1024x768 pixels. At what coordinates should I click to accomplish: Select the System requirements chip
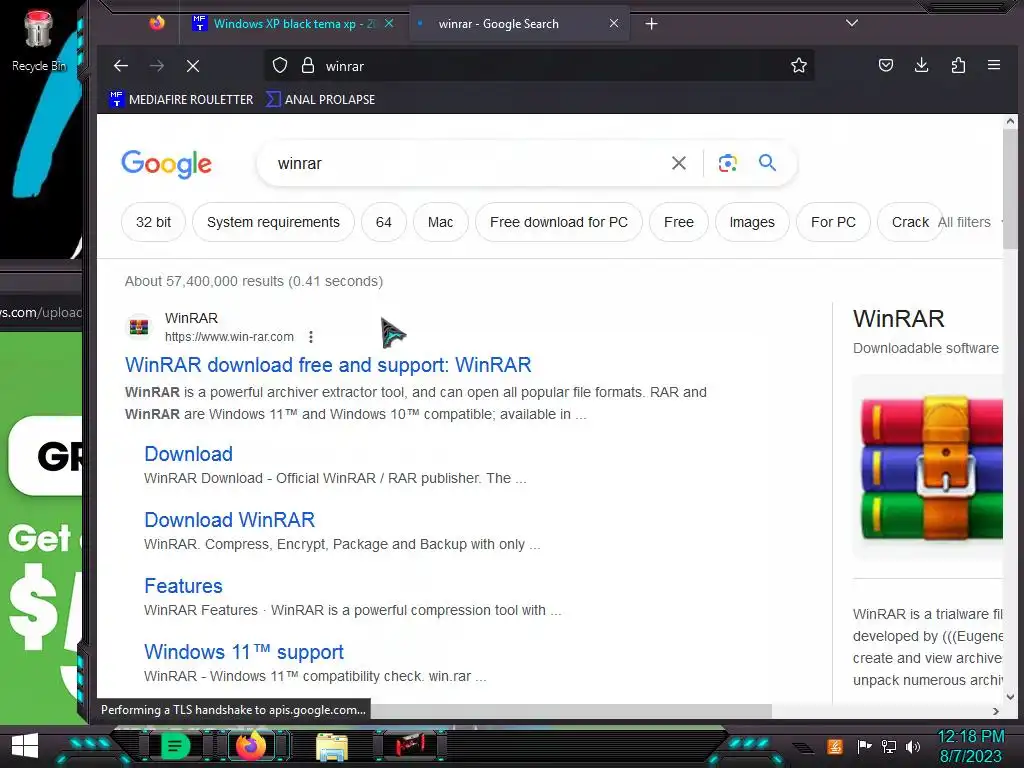point(273,222)
